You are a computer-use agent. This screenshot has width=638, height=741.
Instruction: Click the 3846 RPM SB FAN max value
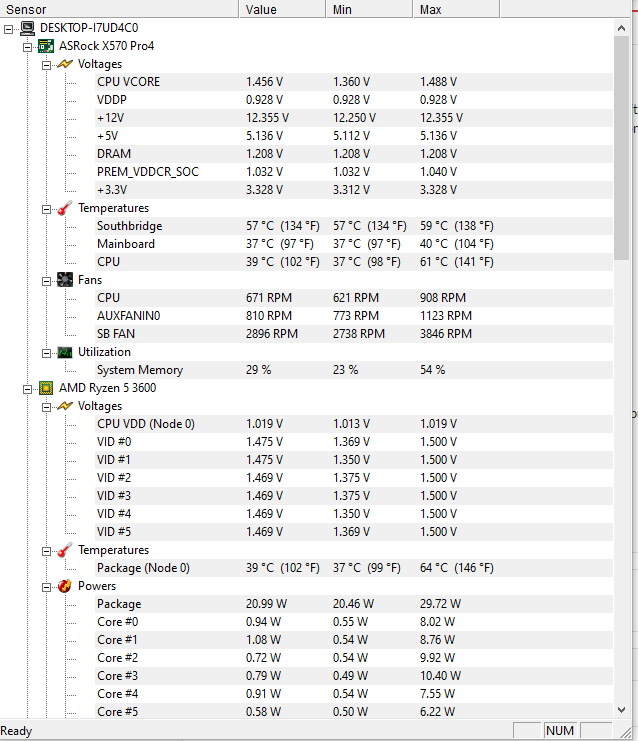[x=446, y=334]
